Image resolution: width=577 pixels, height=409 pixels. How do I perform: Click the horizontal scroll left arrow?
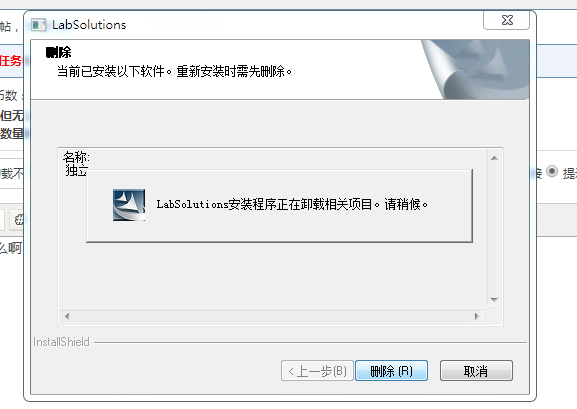(67, 316)
